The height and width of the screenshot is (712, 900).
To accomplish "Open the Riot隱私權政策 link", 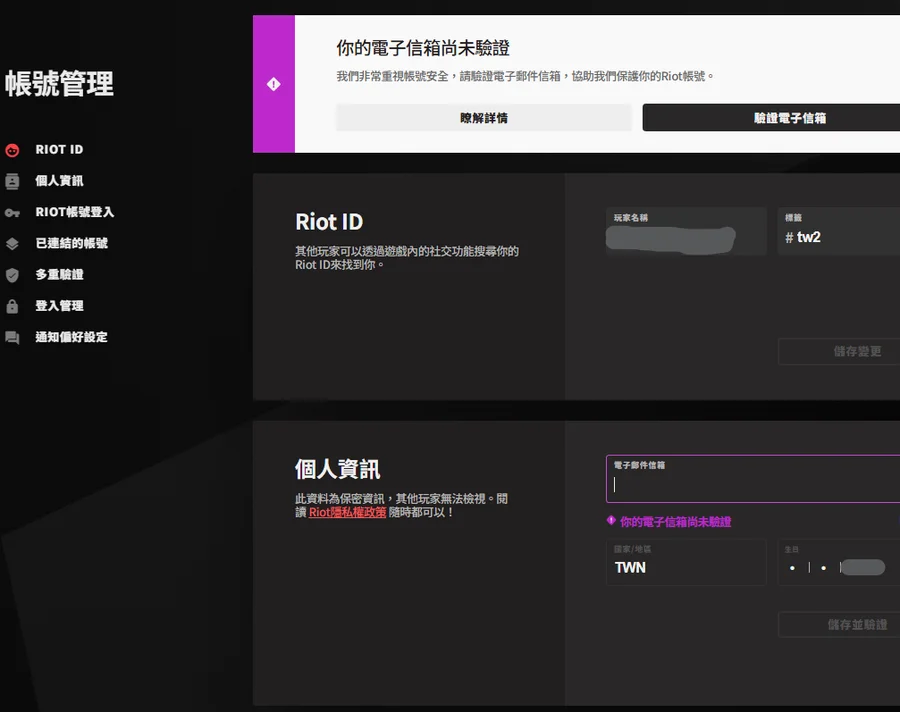I will 347,512.
